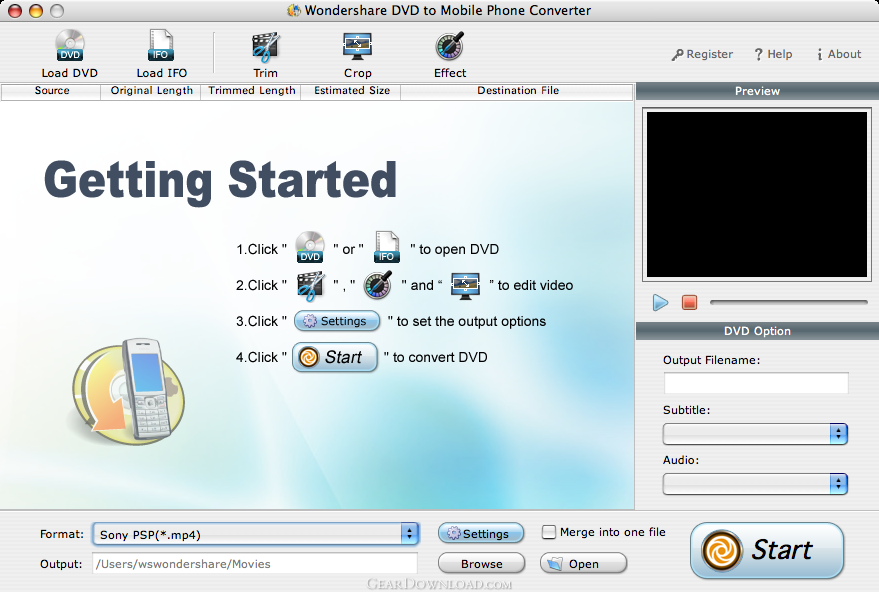Click the DVD disc icon in Getting Started step 1
879x592 pixels.
click(310, 247)
